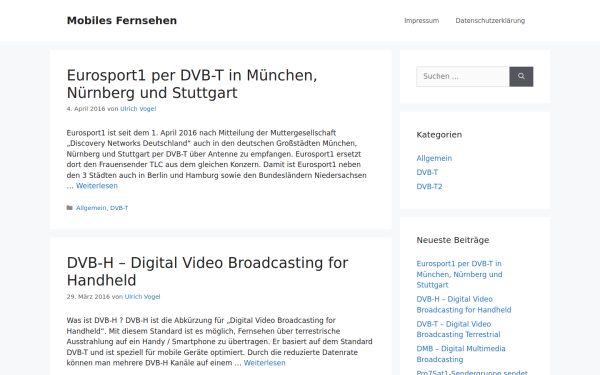Viewport: 600px width, 375px height.
Task: Open Datenschutzerklärung in the navigation
Action: tap(490, 21)
